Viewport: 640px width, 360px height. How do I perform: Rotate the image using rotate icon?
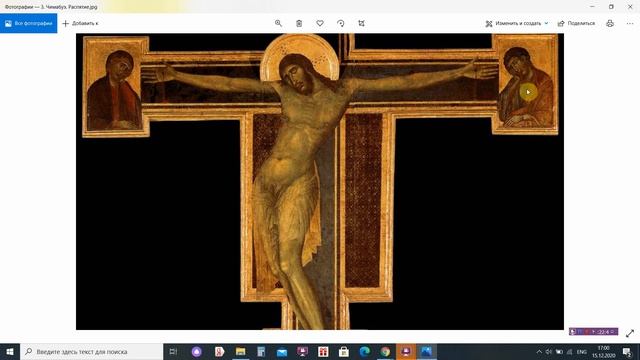click(x=341, y=23)
